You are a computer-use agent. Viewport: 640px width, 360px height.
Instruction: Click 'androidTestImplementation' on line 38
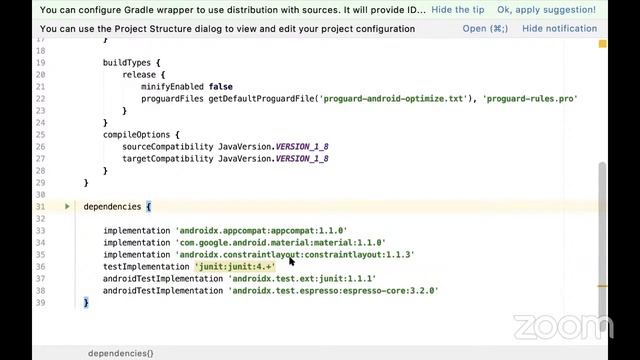pos(163,291)
